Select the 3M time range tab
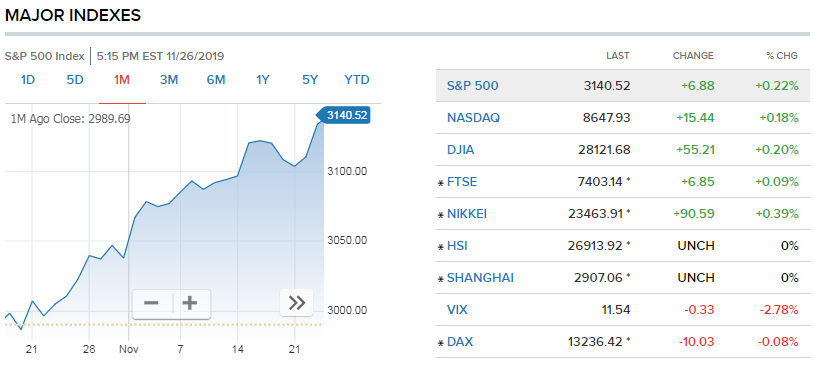Image resolution: width=814 pixels, height=373 pixels. (x=169, y=80)
